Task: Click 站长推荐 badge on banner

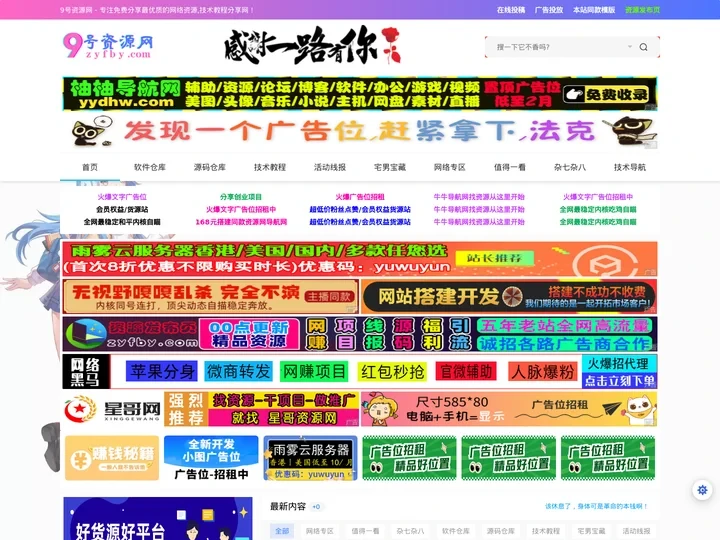Action: 494,258
